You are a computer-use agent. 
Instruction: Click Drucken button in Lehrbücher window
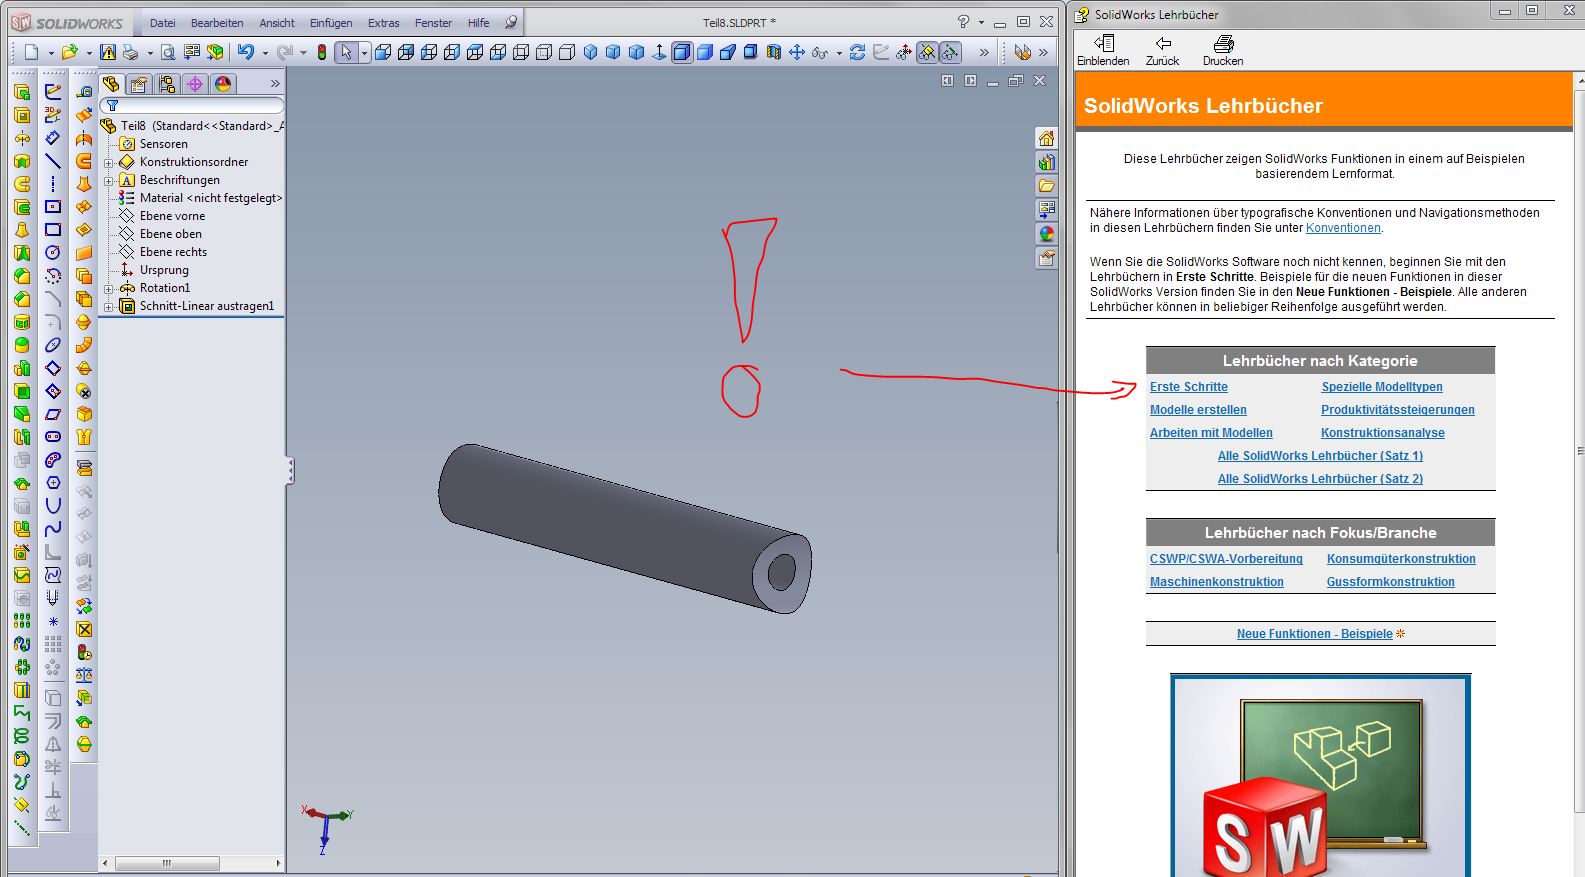click(1223, 51)
